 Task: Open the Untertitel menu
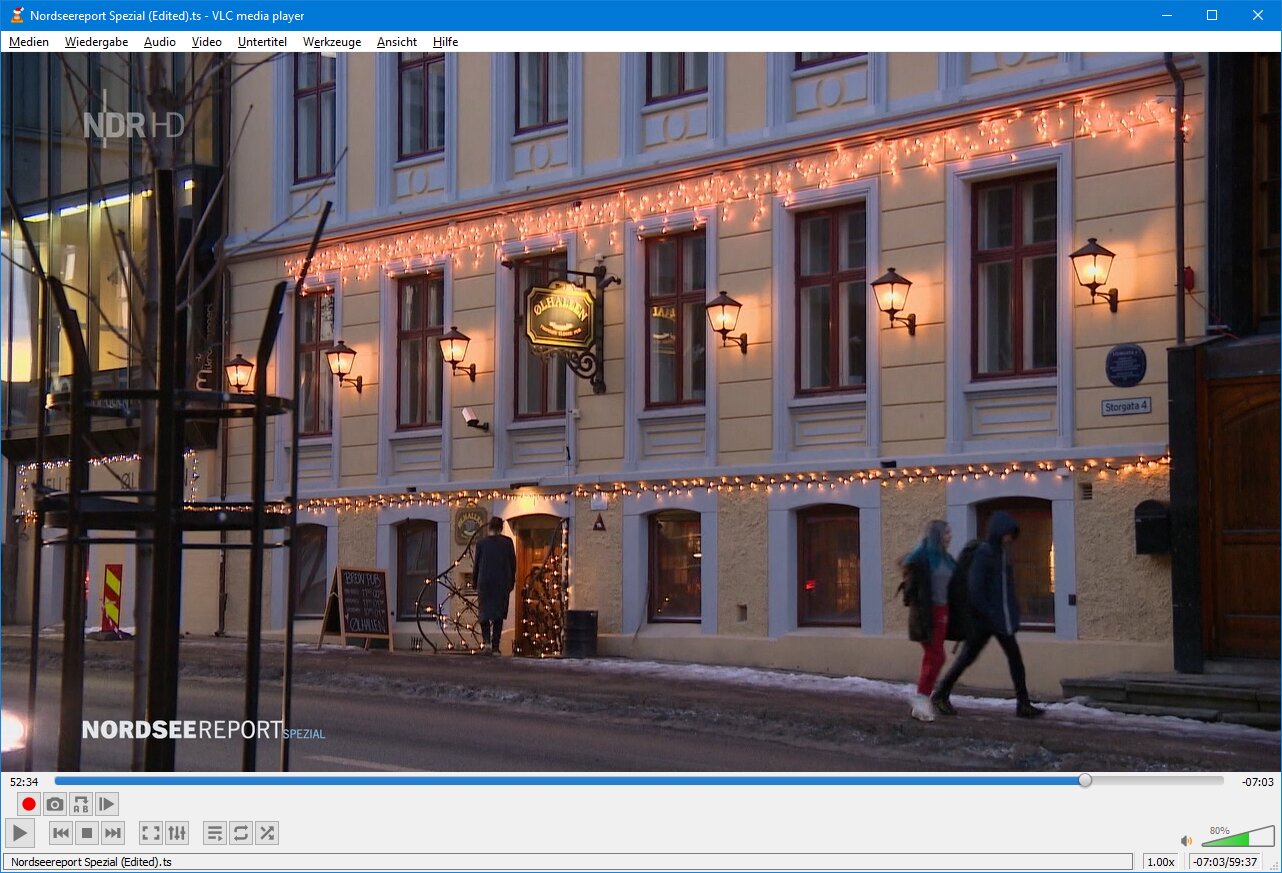pos(262,42)
